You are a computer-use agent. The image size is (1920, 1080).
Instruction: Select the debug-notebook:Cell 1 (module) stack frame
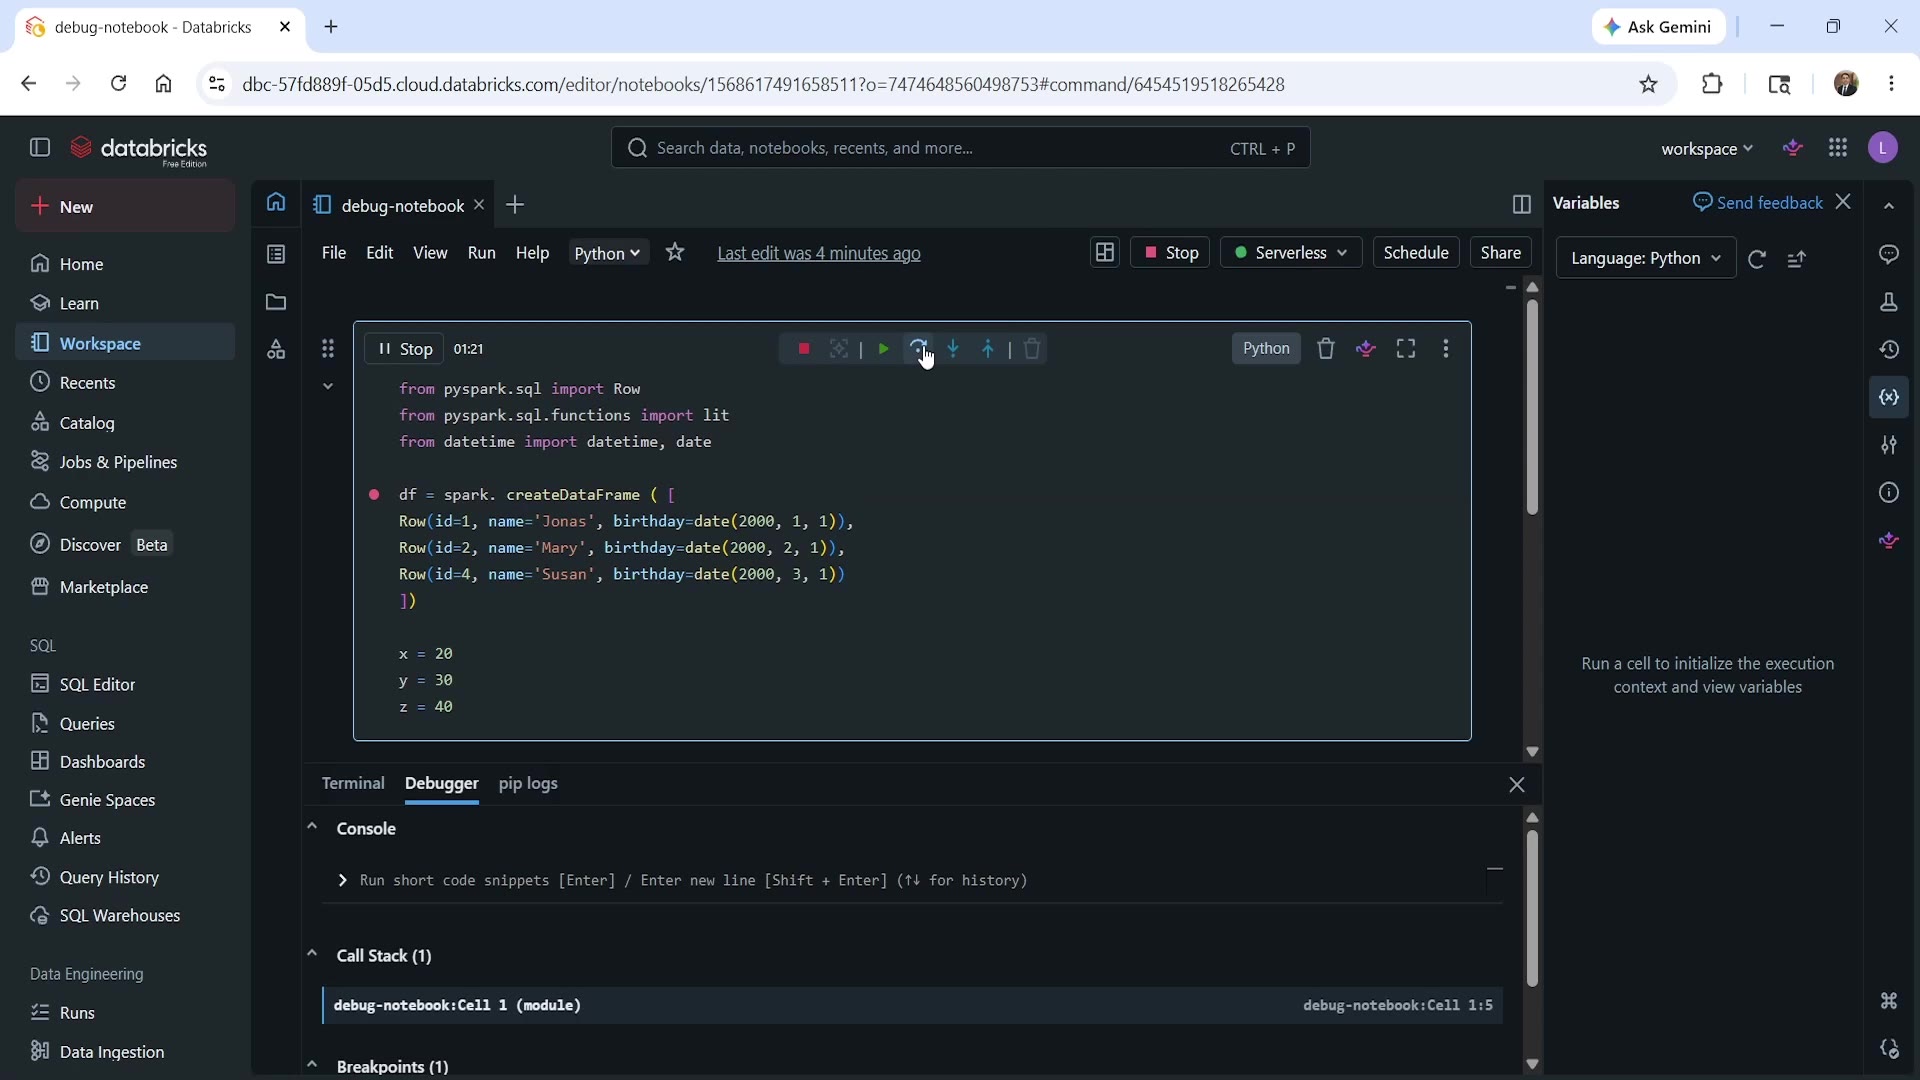pos(912,1006)
